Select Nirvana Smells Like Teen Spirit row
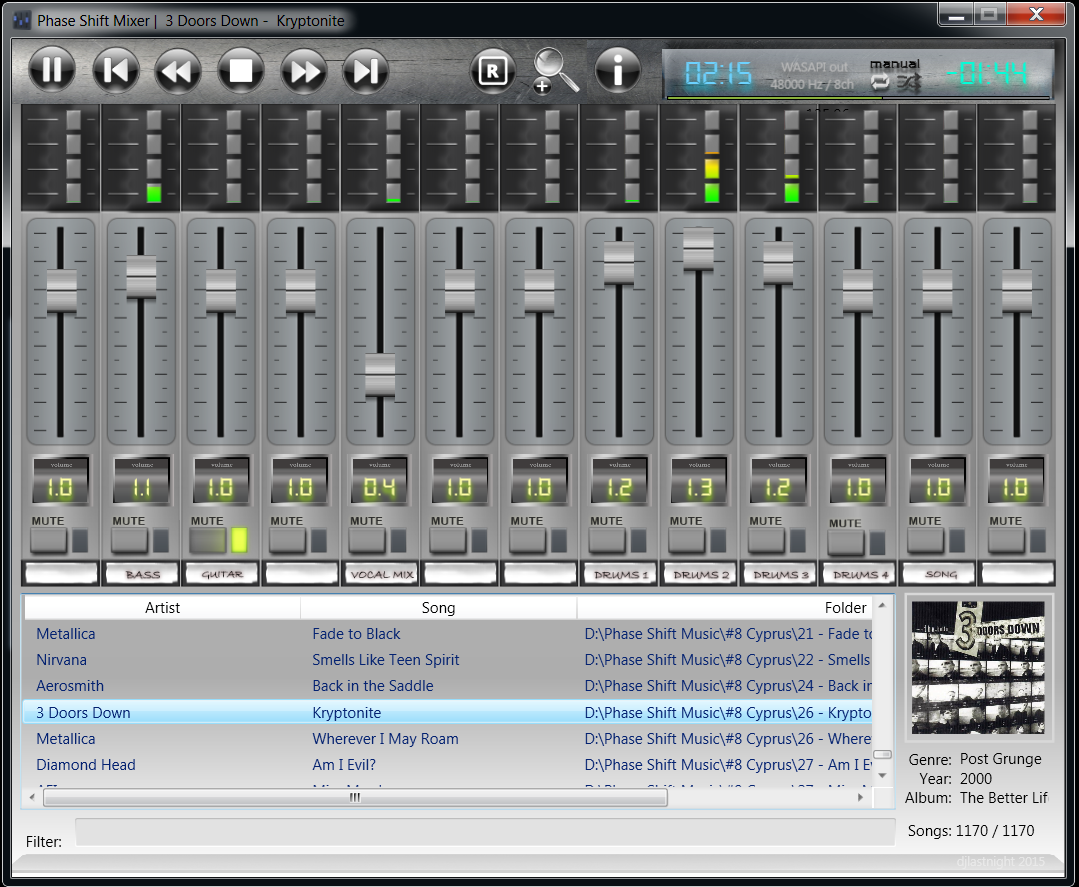The height and width of the screenshot is (887, 1079). (448, 660)
